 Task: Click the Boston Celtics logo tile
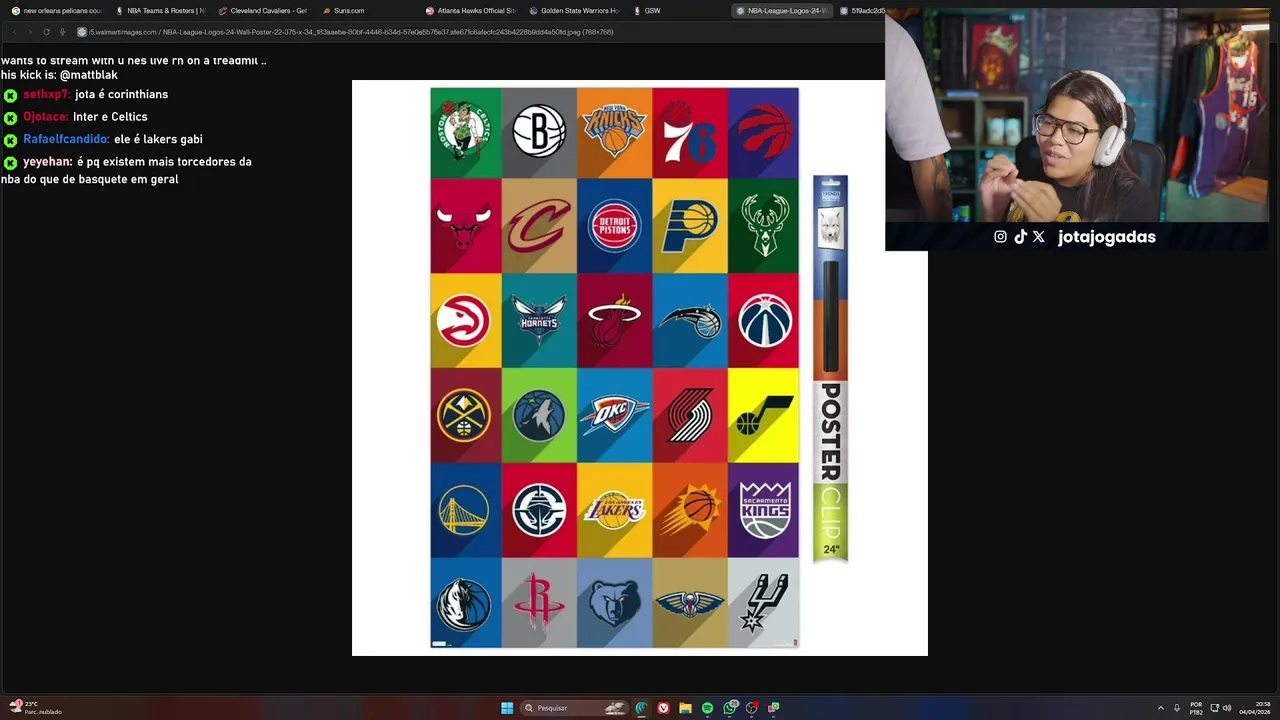(466, 132)
